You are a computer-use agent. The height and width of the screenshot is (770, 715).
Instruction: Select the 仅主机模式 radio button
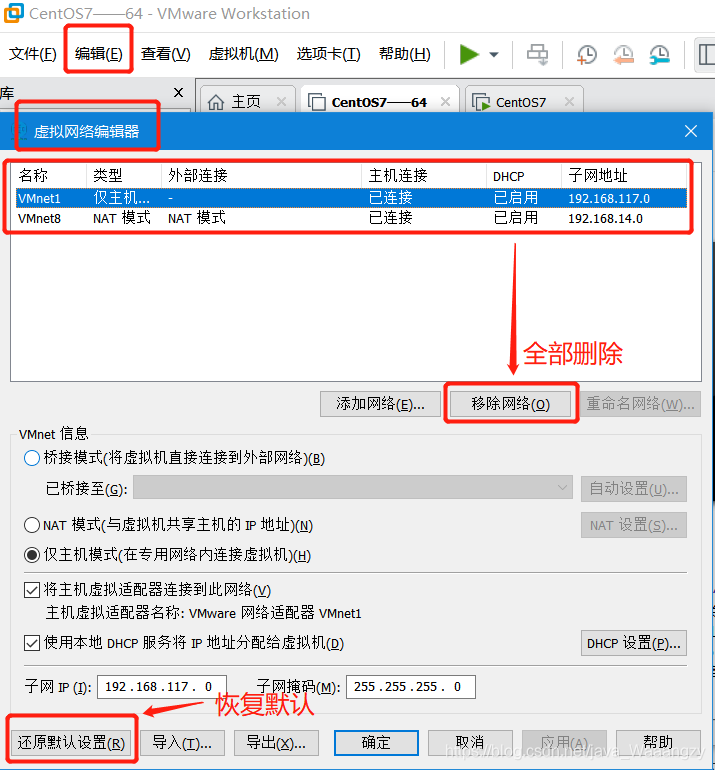32,555
